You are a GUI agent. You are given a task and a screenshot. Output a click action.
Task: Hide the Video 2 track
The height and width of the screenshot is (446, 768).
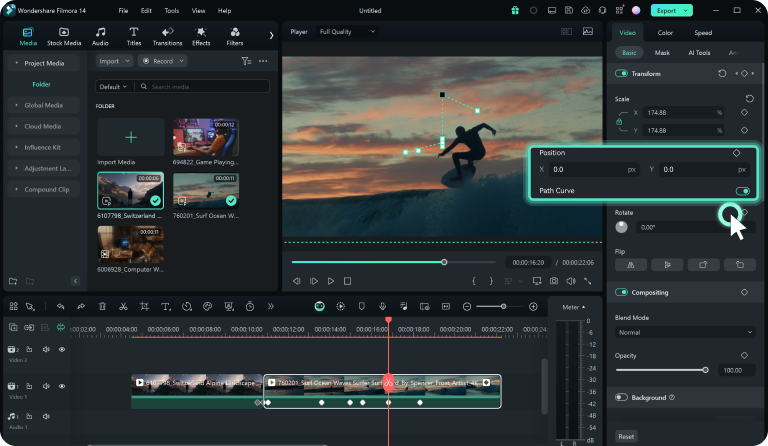(62, 350)
